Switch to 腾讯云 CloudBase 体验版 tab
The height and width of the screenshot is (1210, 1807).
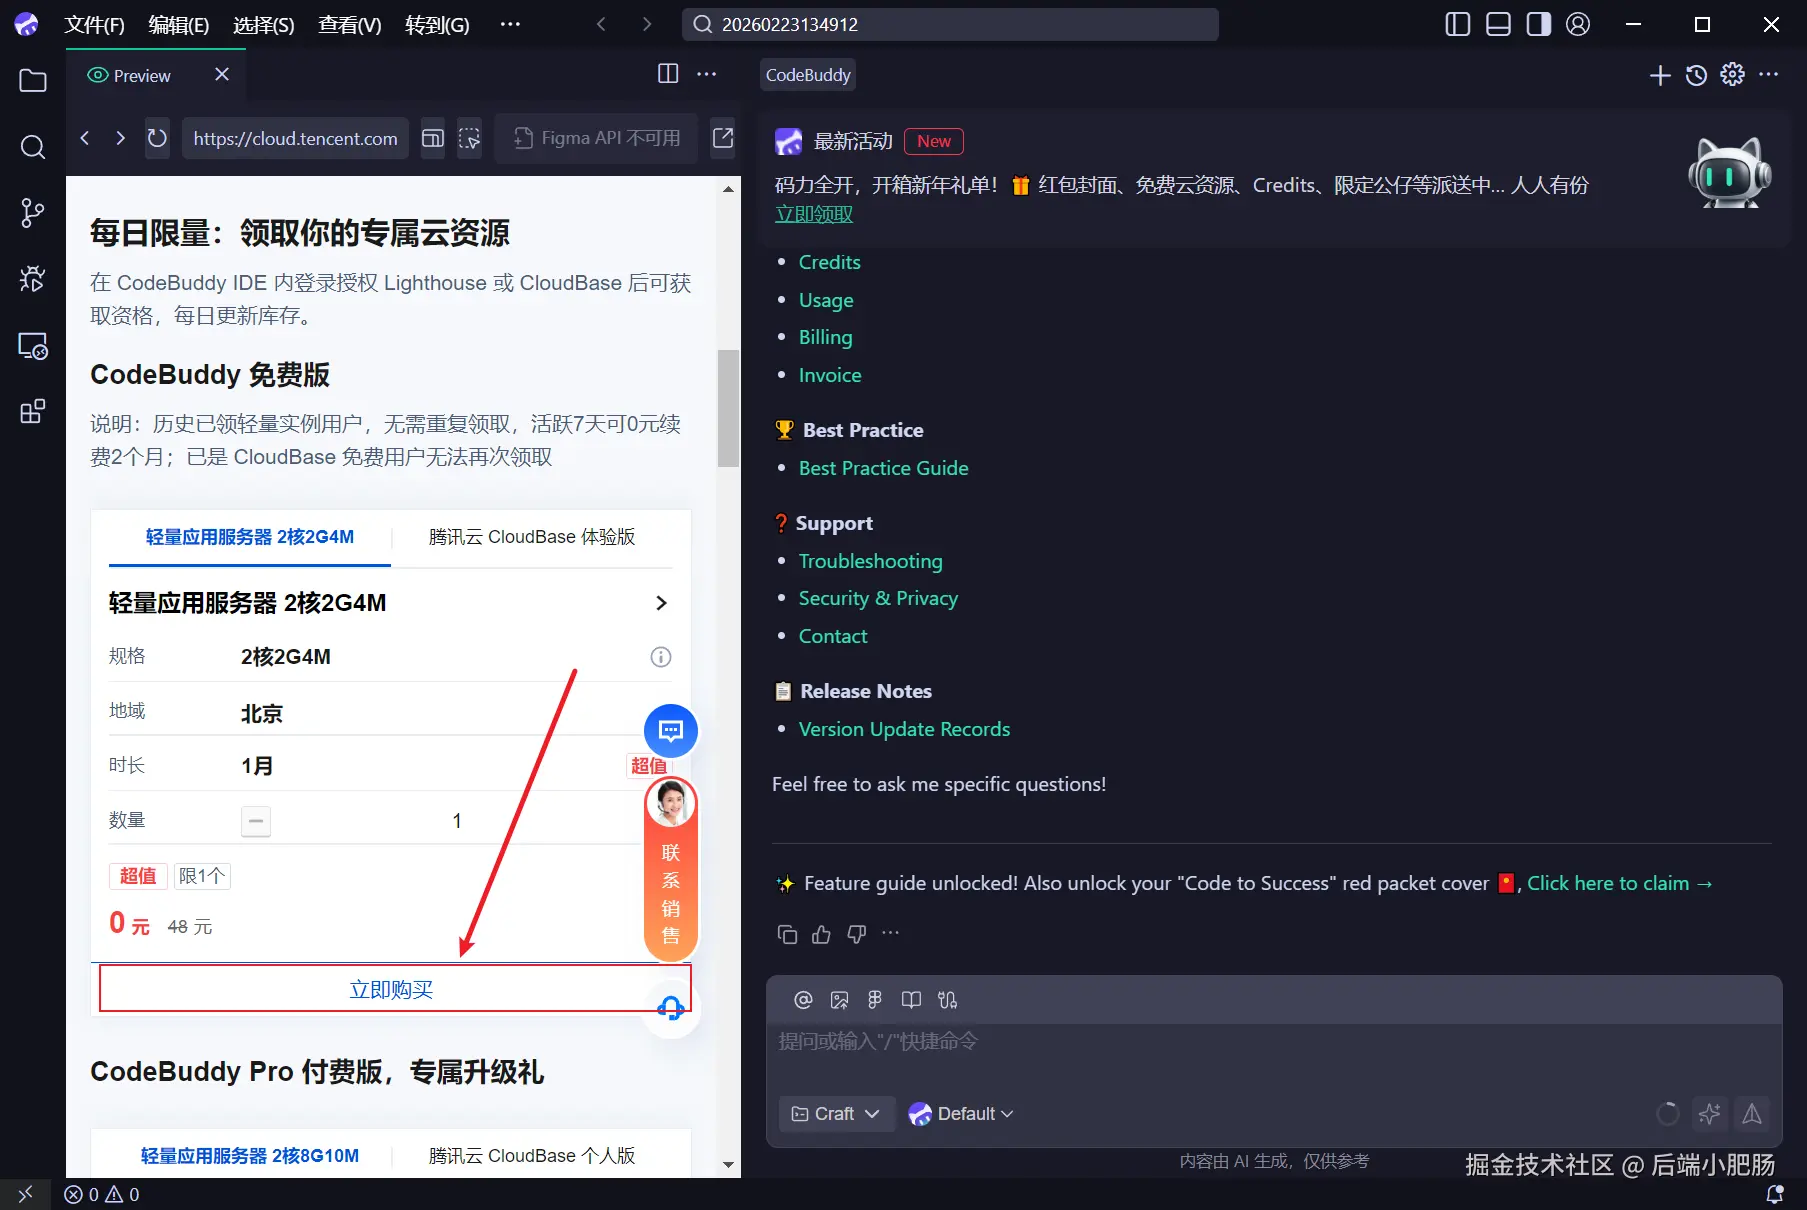(x=532, y=537)
